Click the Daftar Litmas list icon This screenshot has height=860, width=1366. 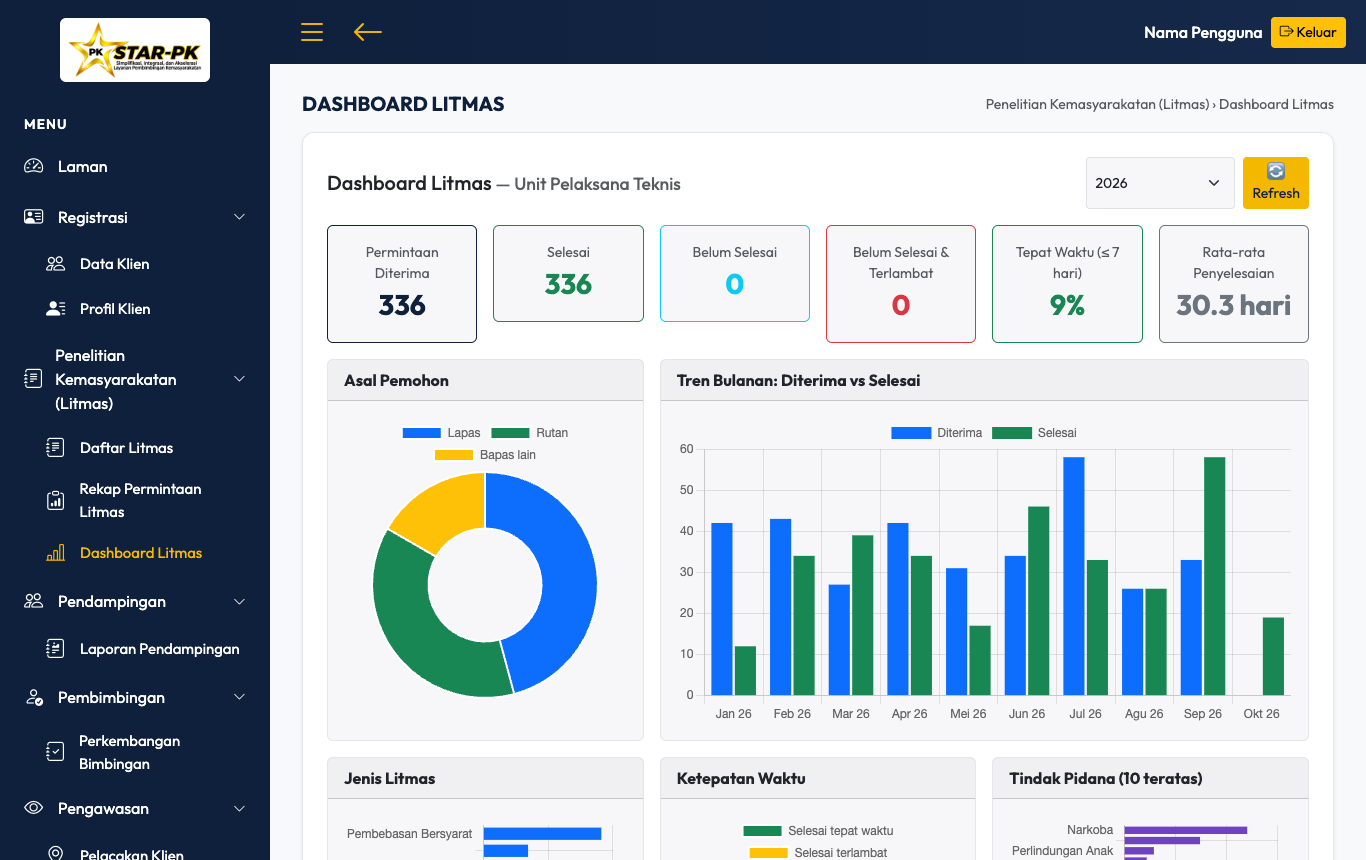point(56,448)
